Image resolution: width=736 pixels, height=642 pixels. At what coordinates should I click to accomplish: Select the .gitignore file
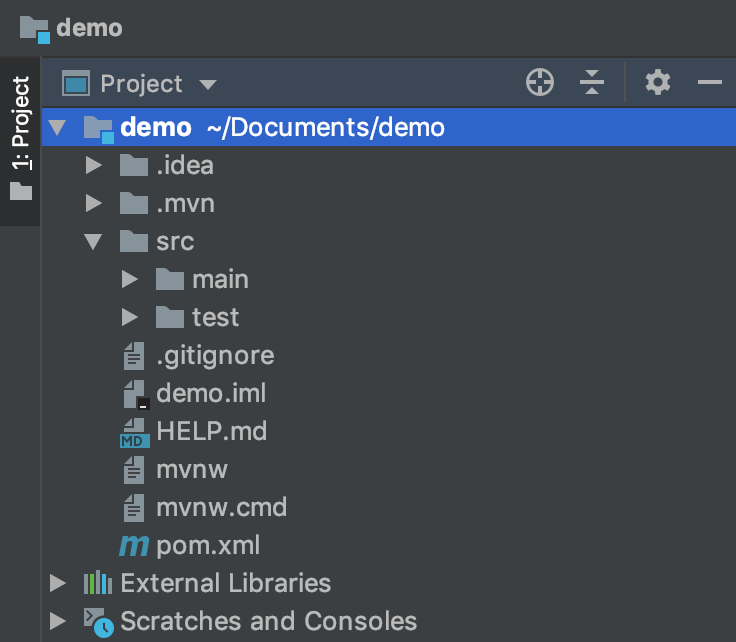[214, 355]
